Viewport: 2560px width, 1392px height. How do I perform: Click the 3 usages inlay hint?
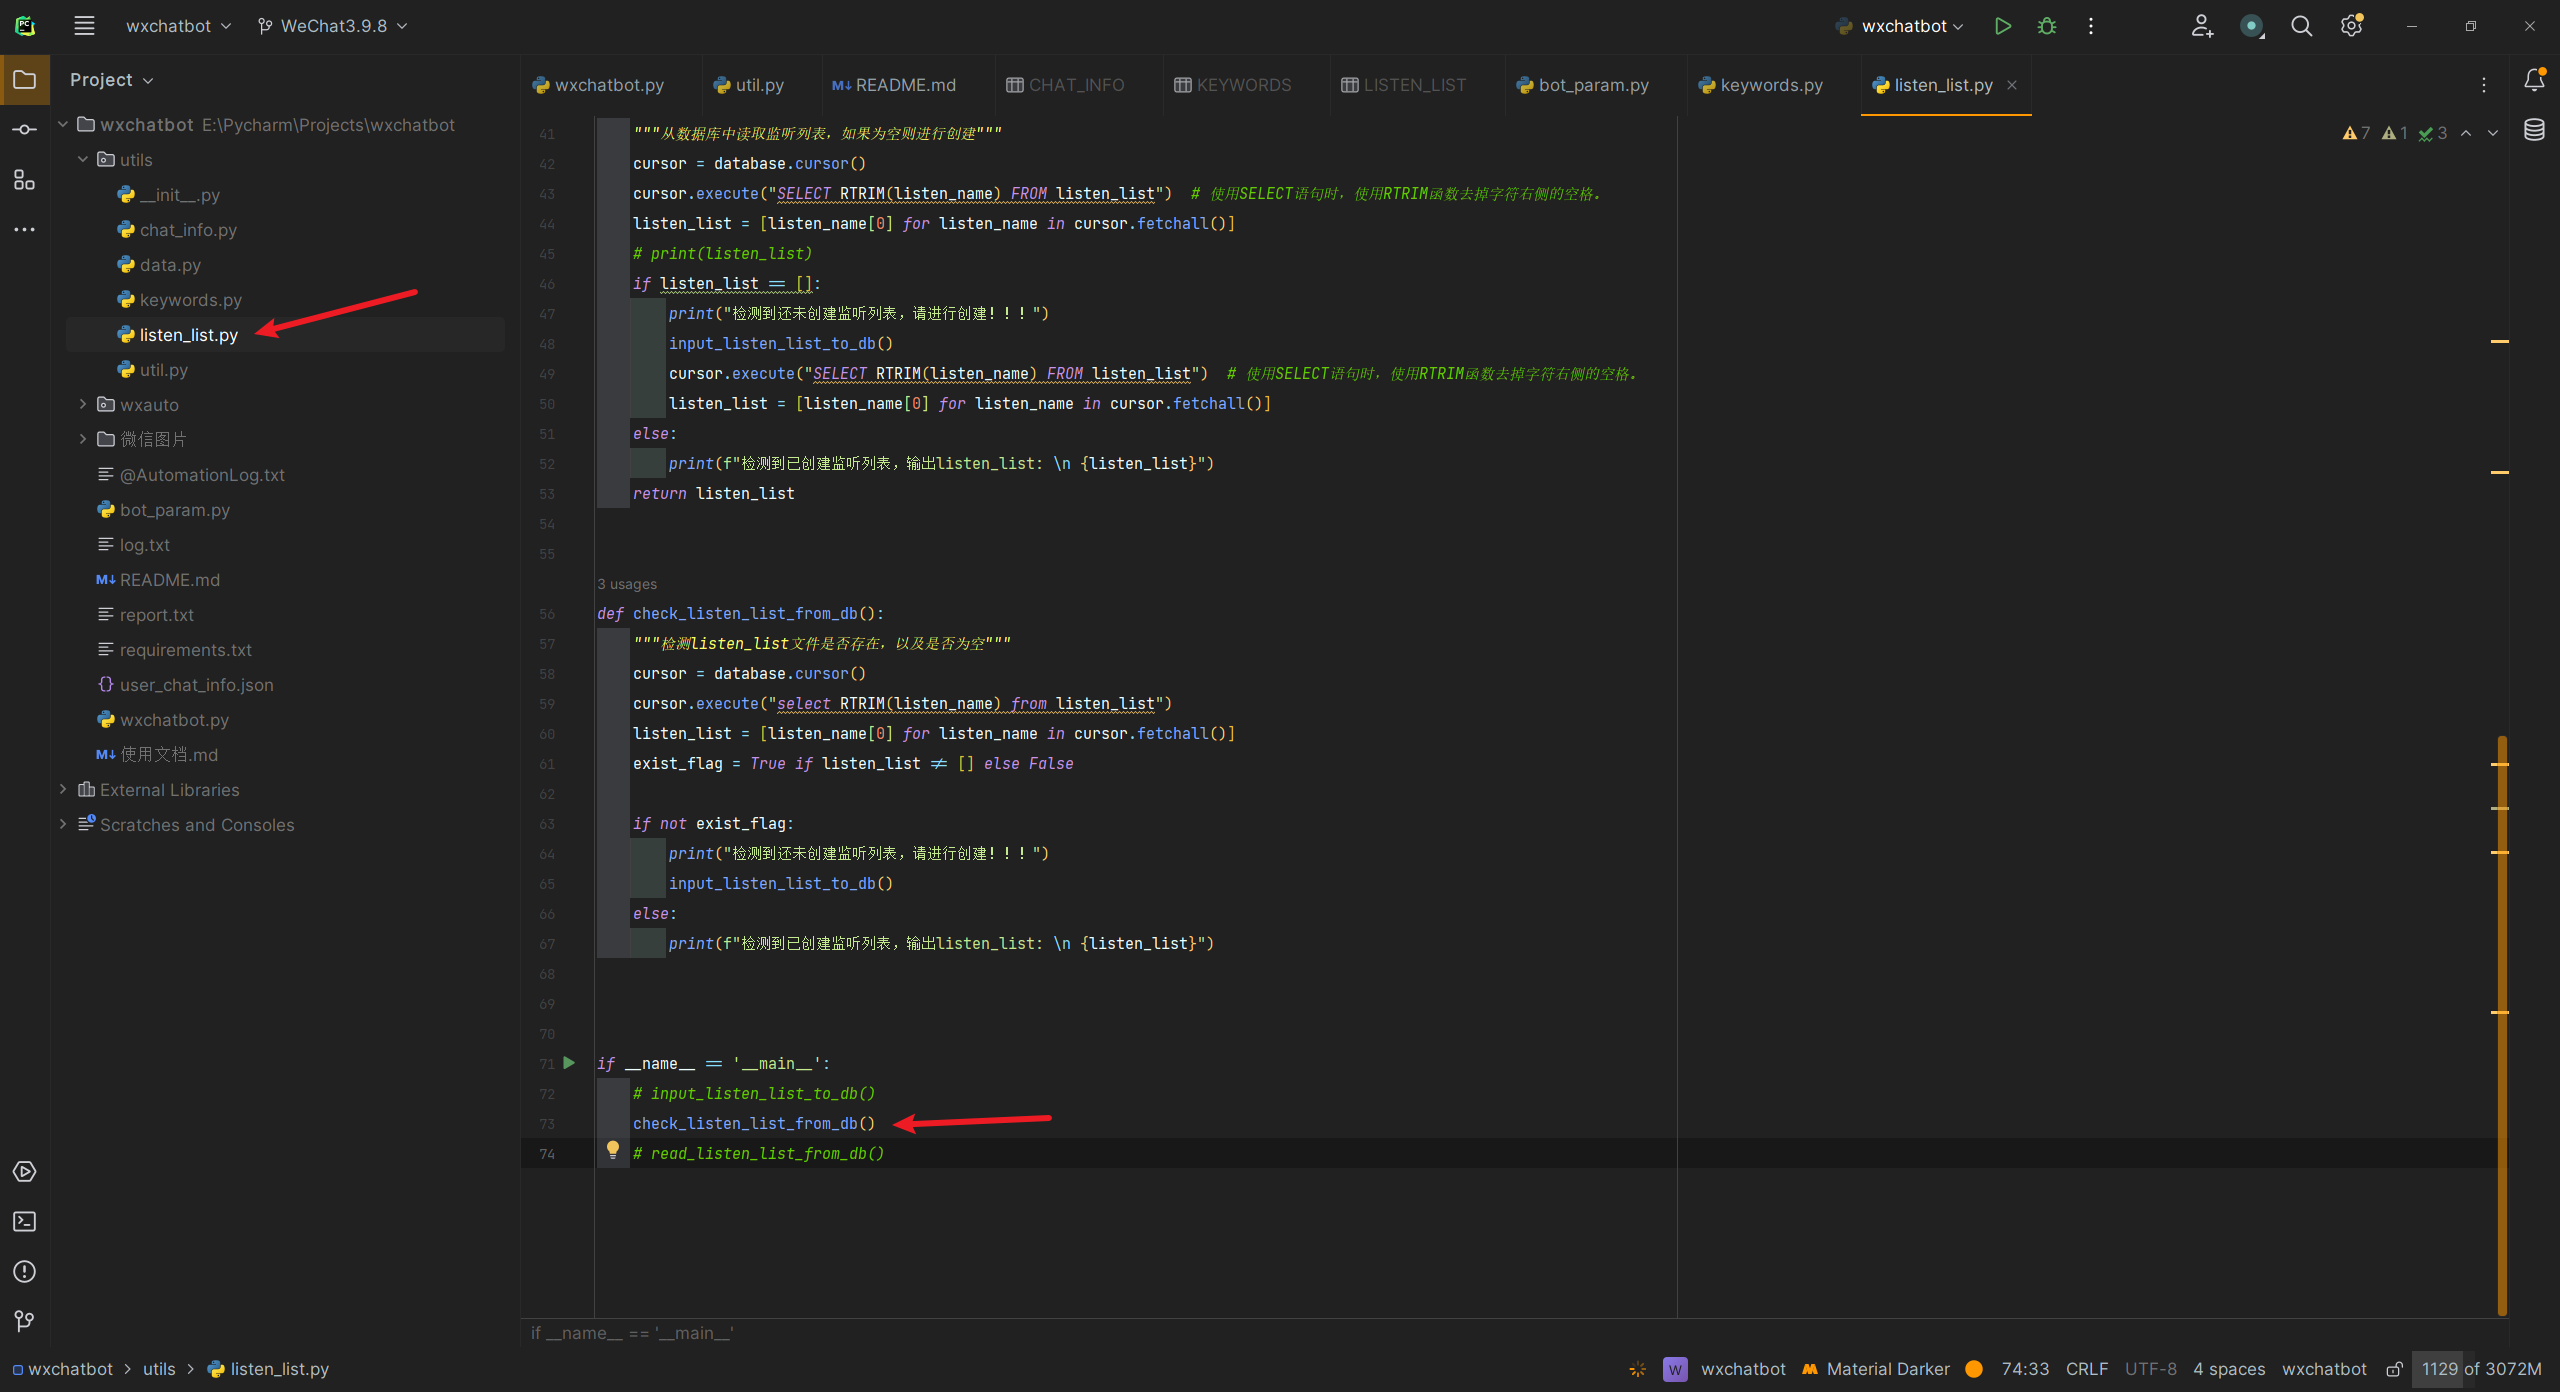[627, 584]
